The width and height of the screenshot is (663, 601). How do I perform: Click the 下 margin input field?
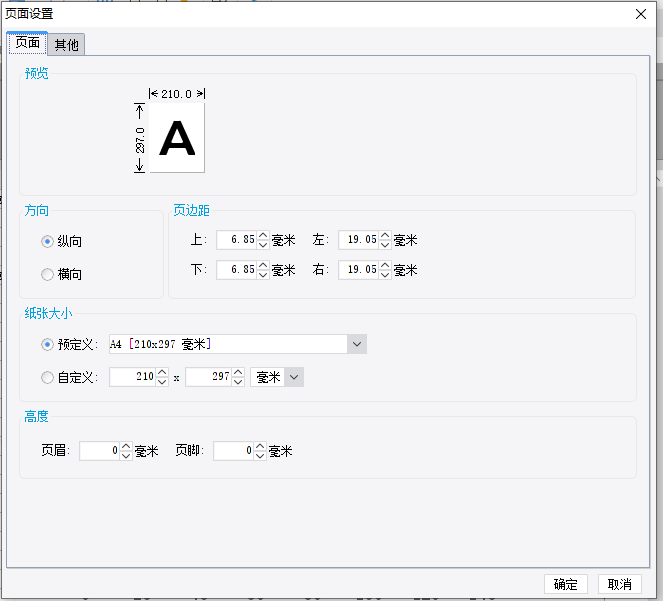[236, 270]
